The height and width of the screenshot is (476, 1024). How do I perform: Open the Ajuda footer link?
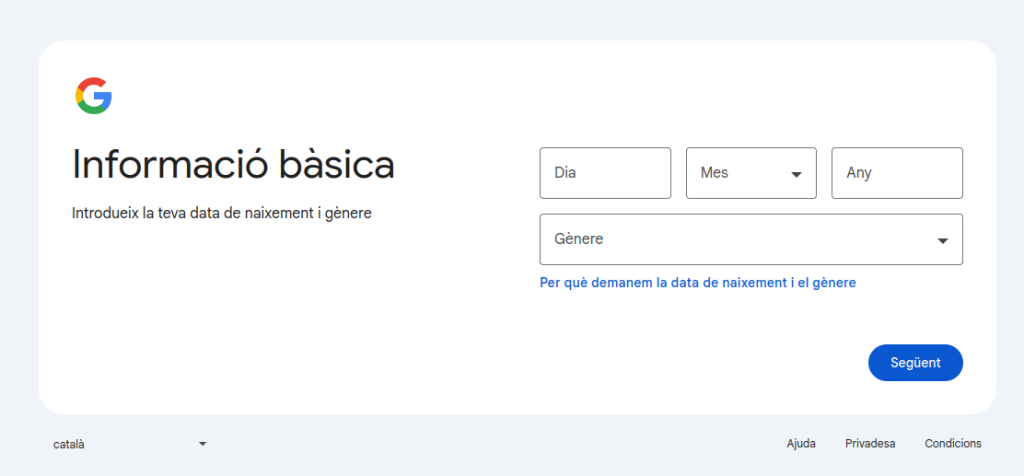tap(801, 443)
